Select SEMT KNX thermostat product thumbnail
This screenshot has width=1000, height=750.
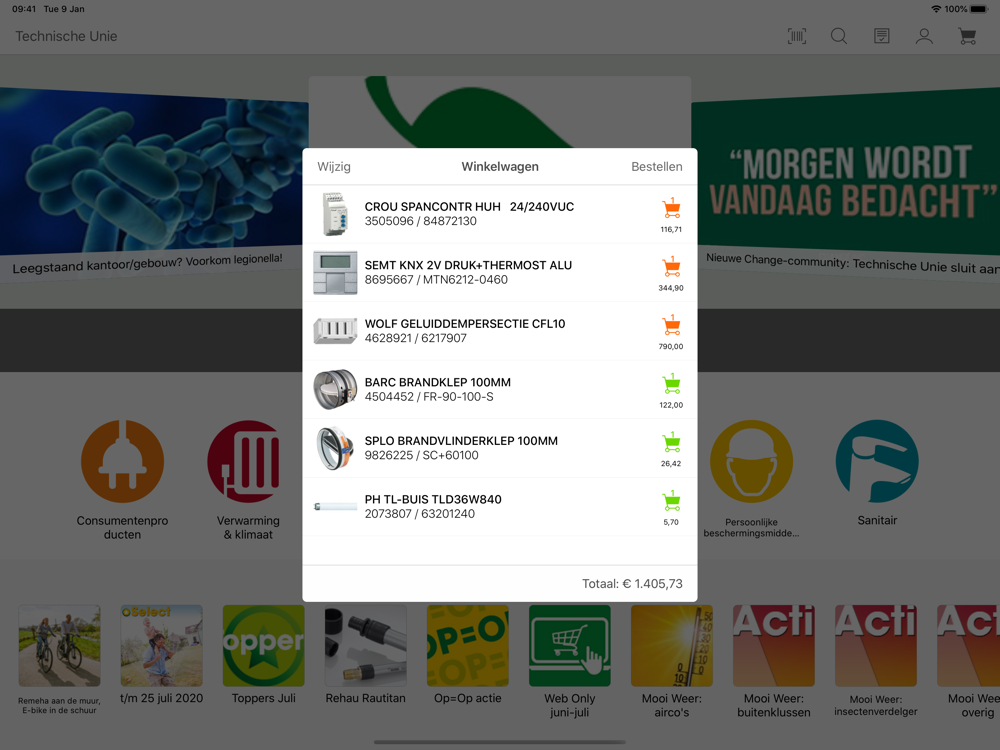pos(335,273)
